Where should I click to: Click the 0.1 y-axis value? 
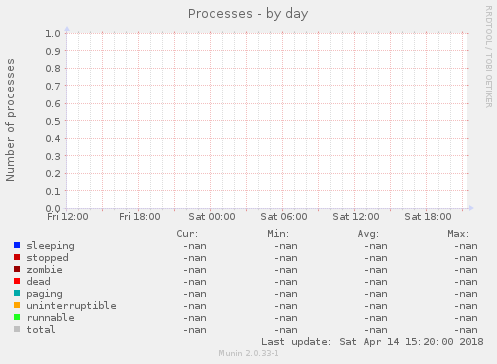tap(53, 191)
